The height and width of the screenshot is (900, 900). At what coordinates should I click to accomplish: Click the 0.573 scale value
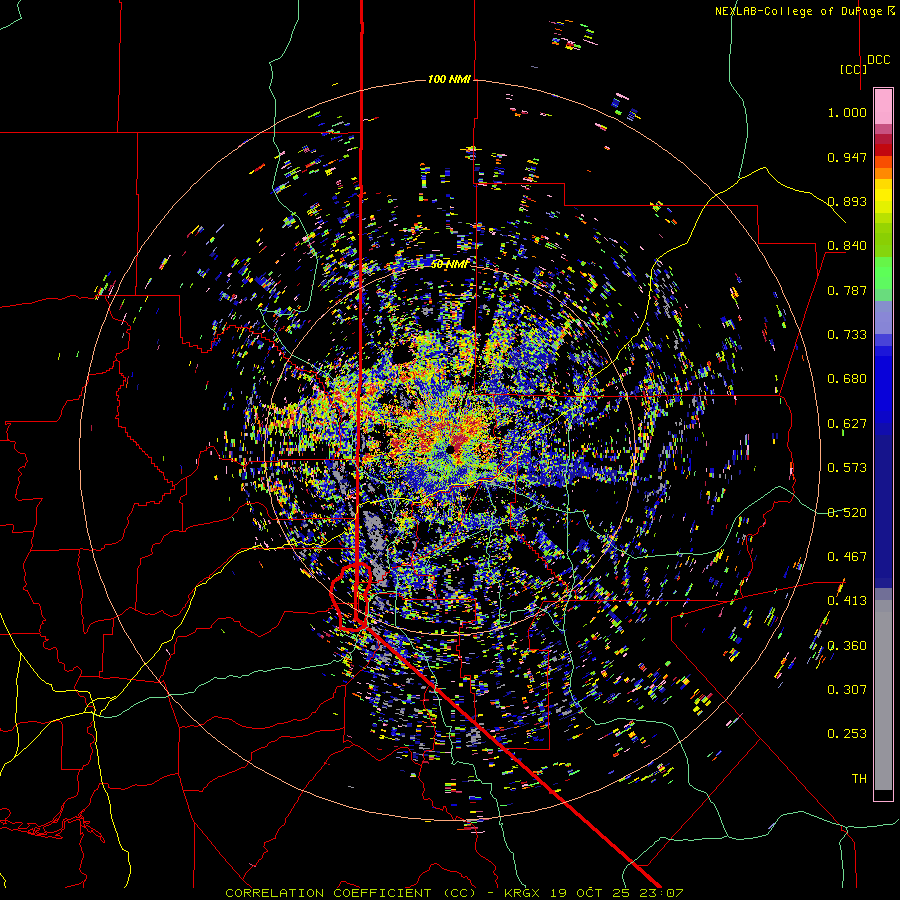point(847,468)
